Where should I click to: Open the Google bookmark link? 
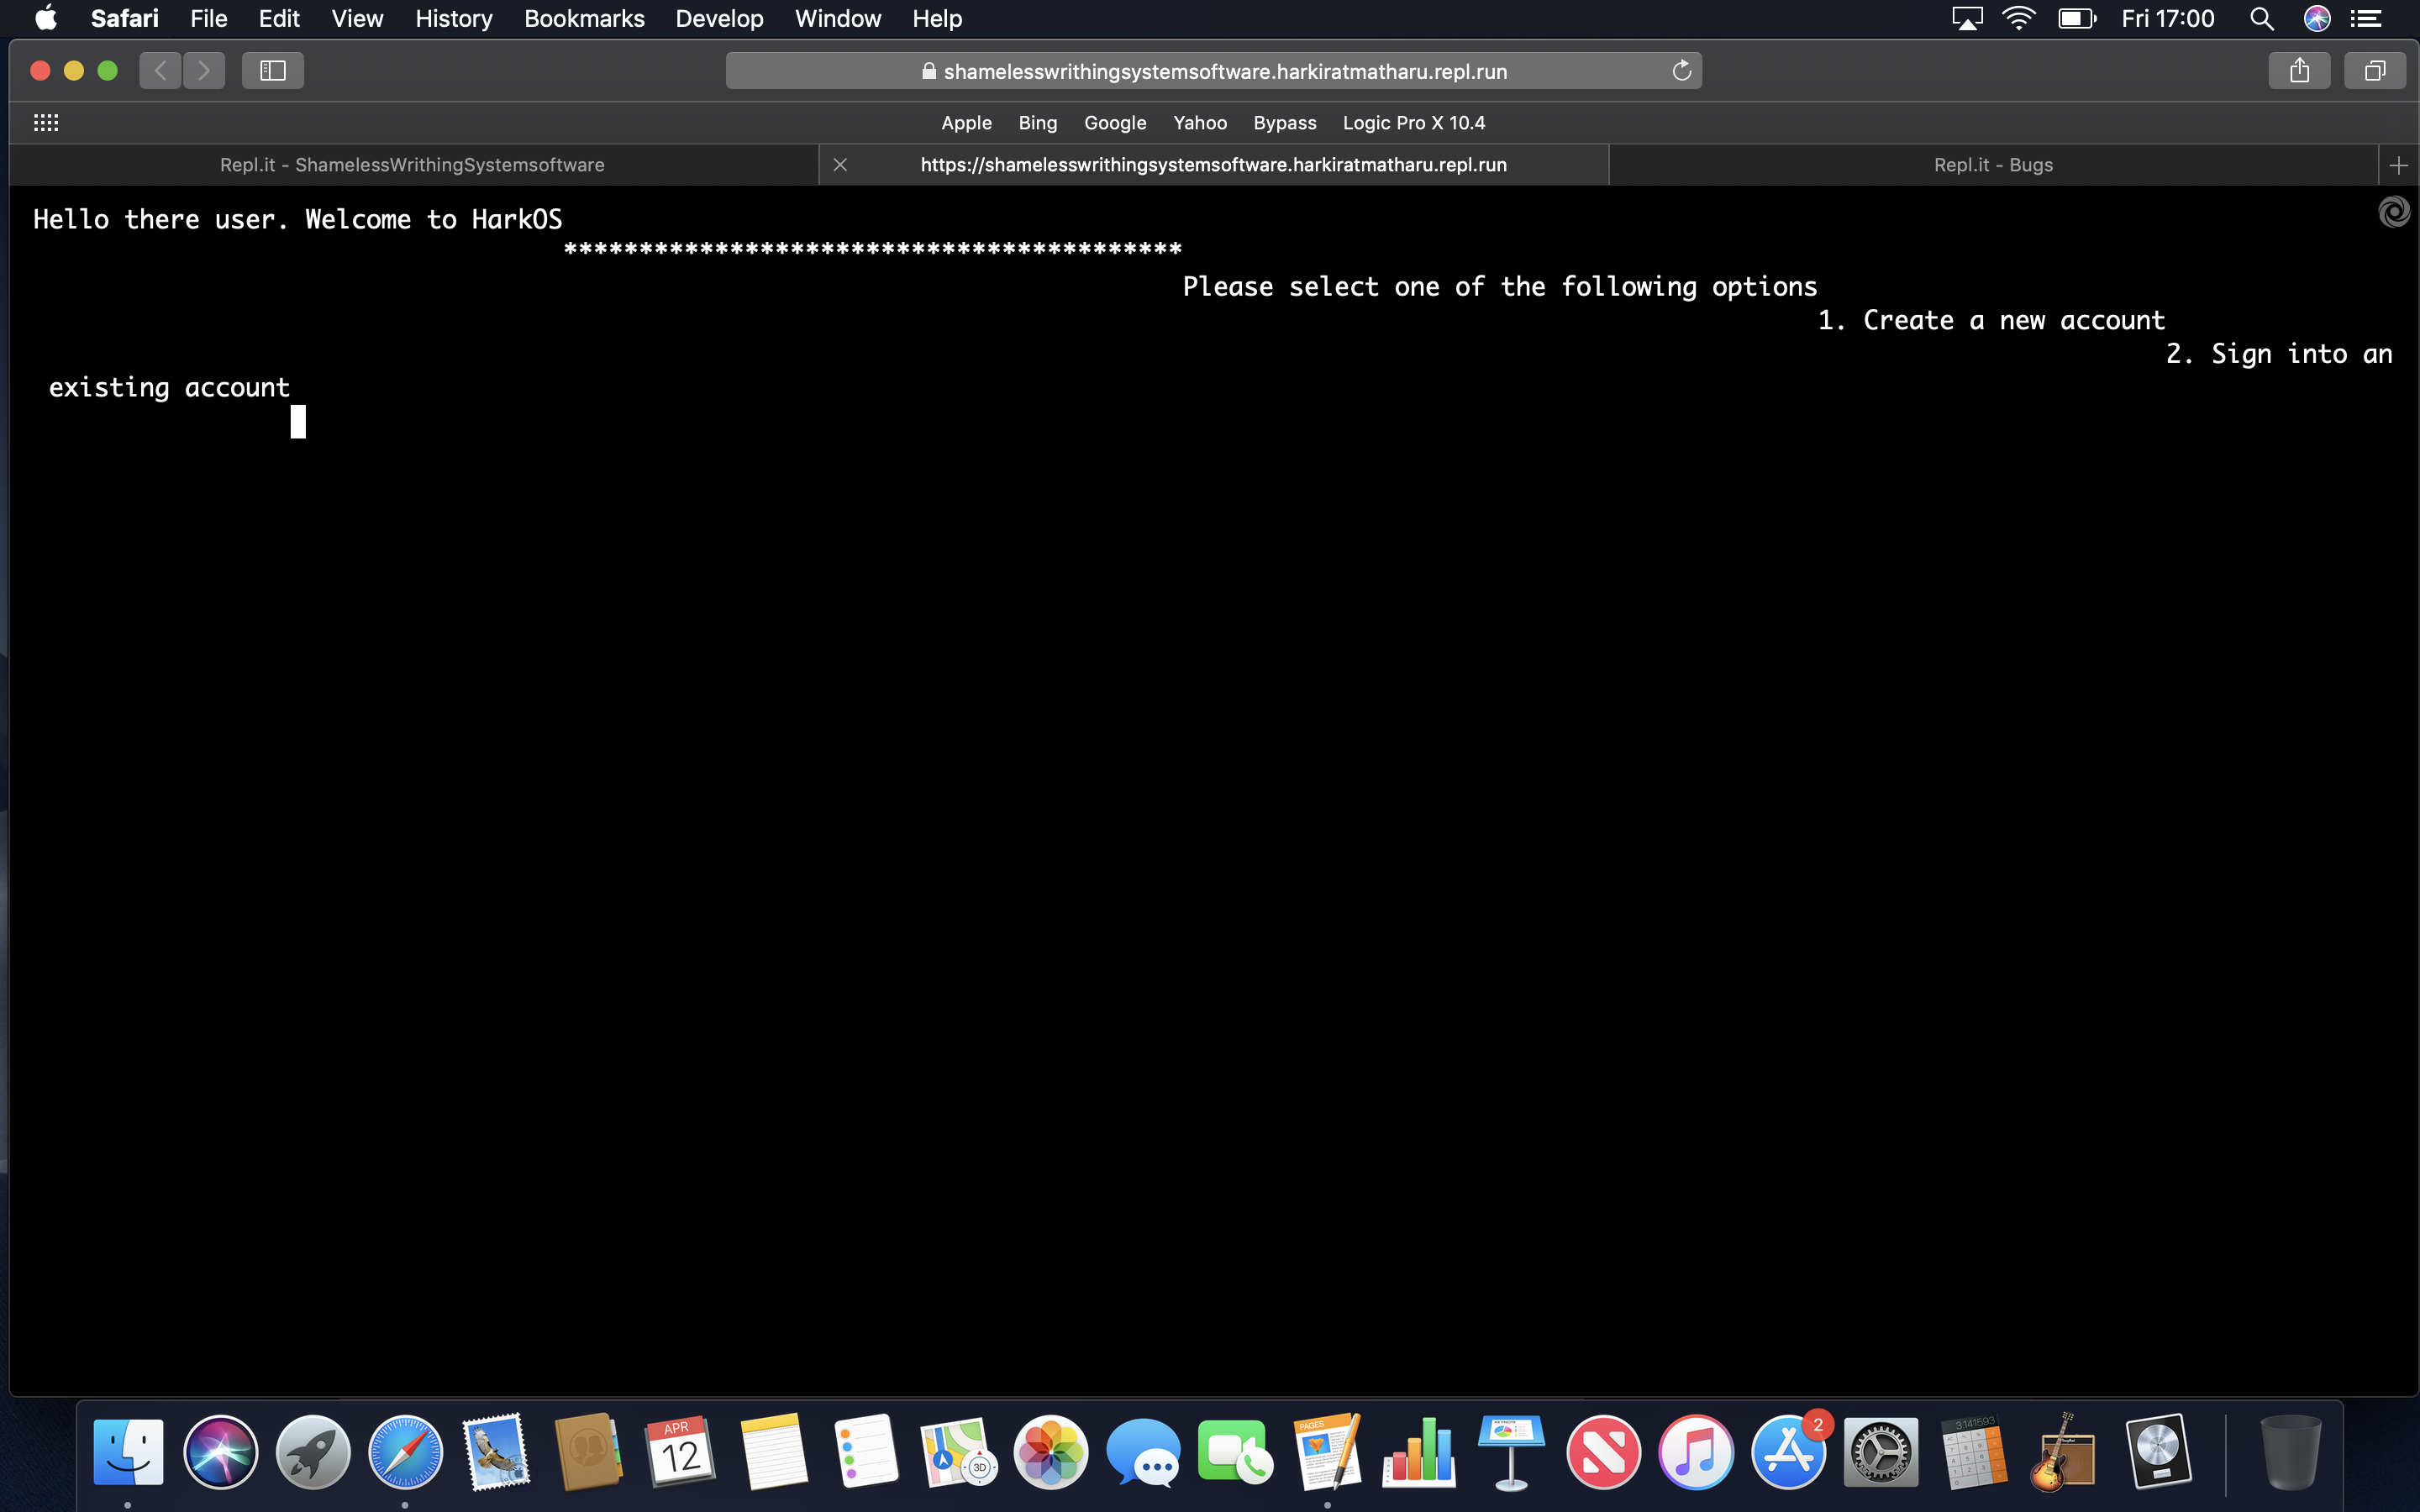1115,123
